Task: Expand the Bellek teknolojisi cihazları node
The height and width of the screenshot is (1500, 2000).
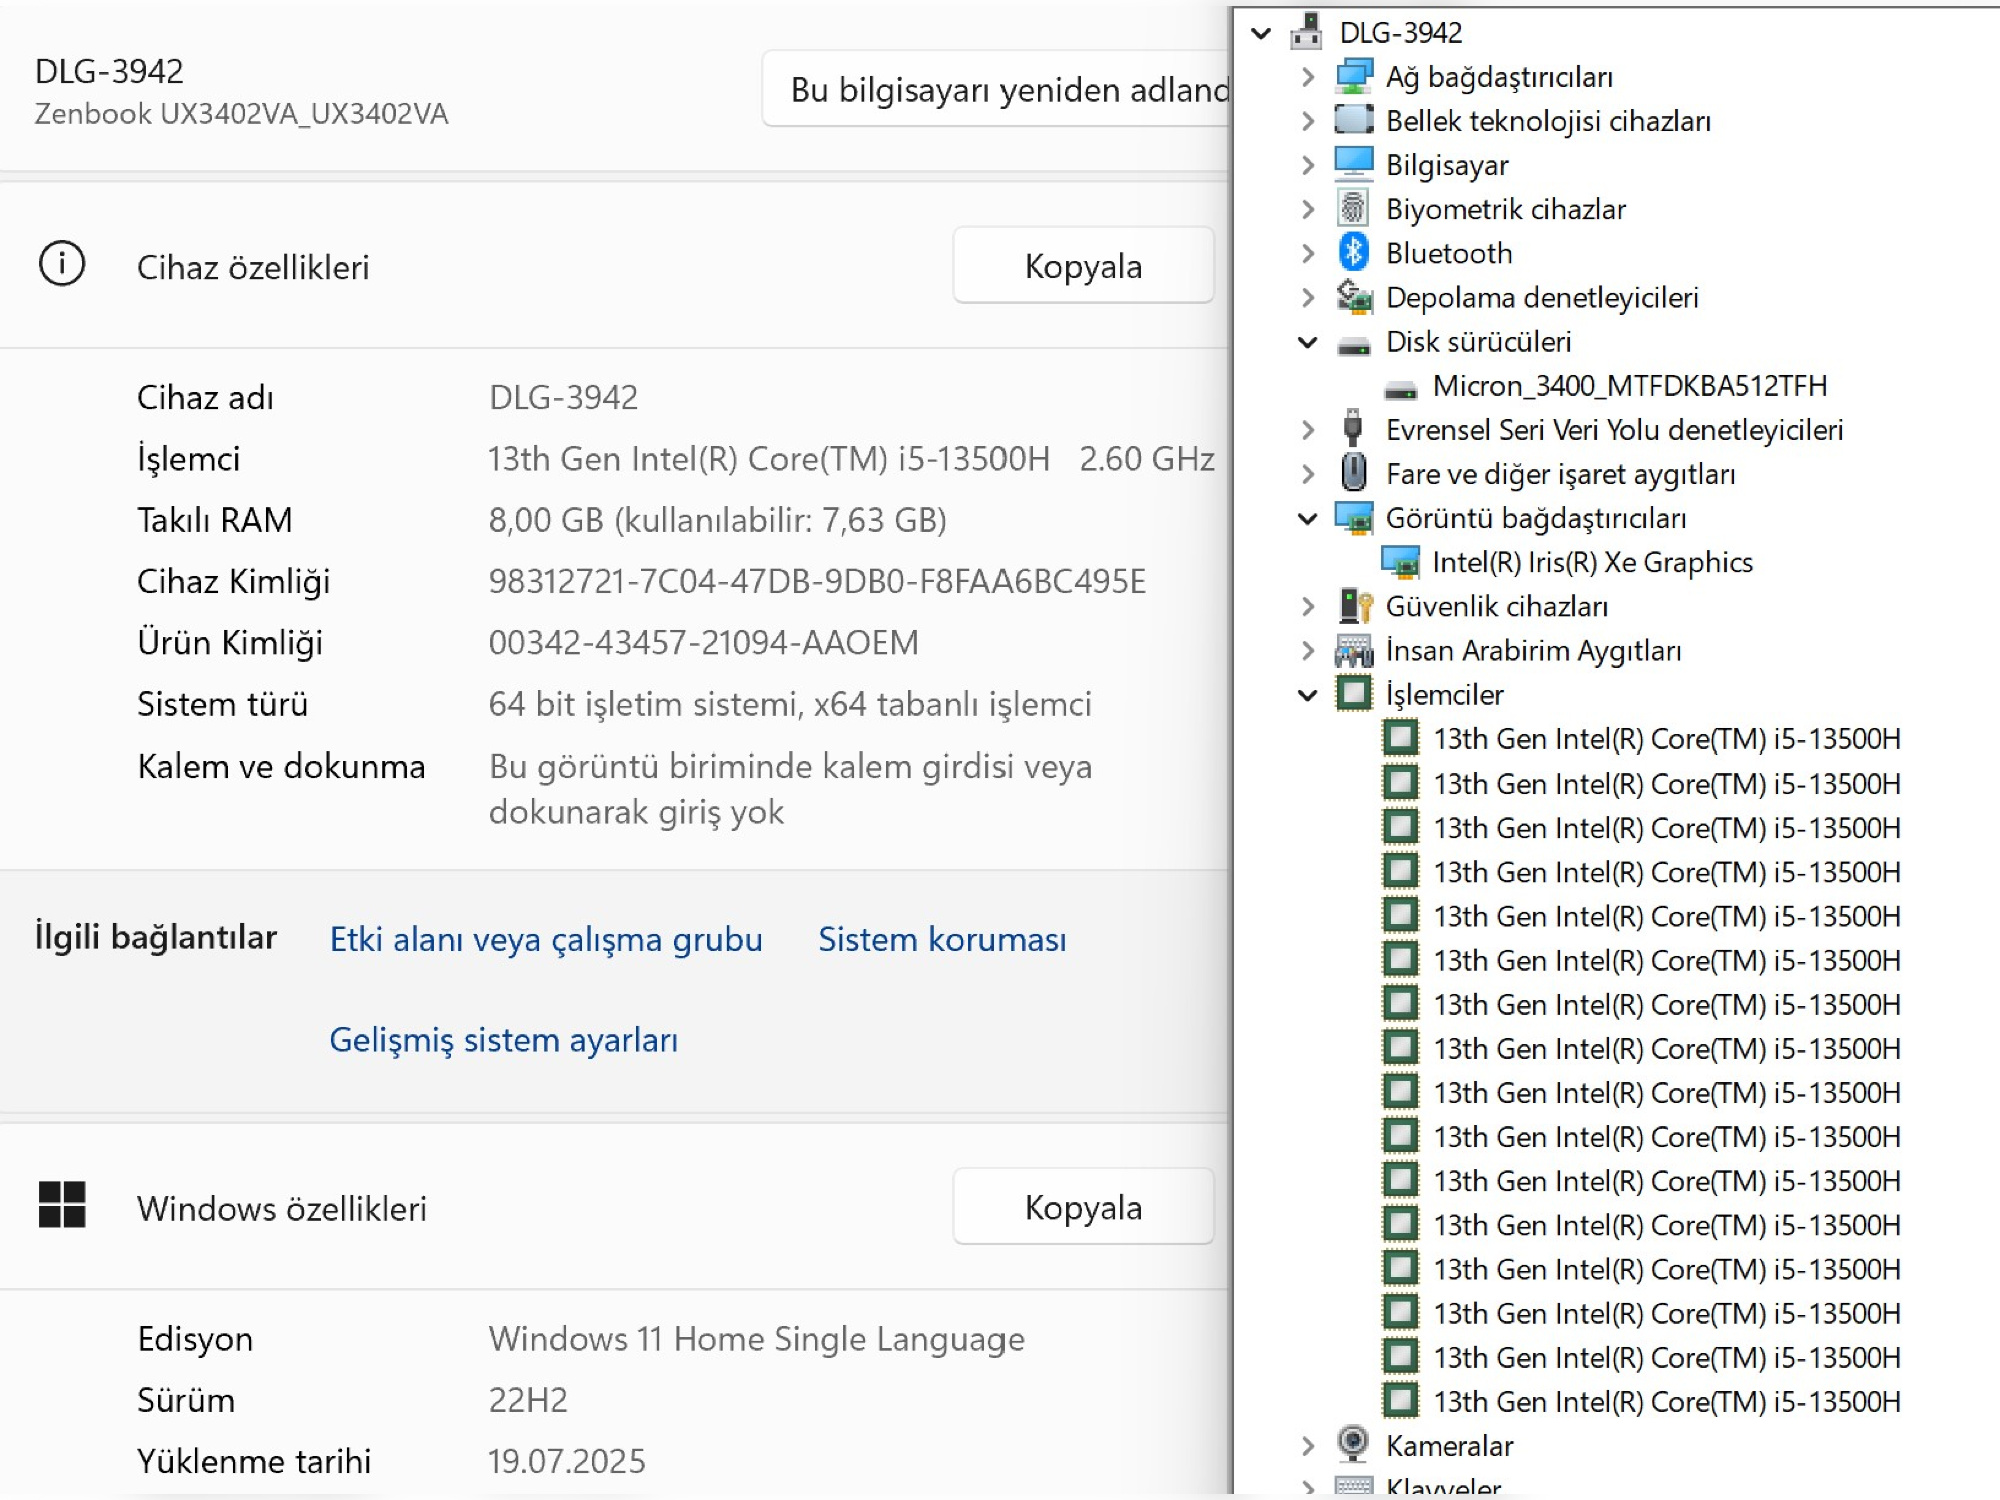Action: 1308,121
